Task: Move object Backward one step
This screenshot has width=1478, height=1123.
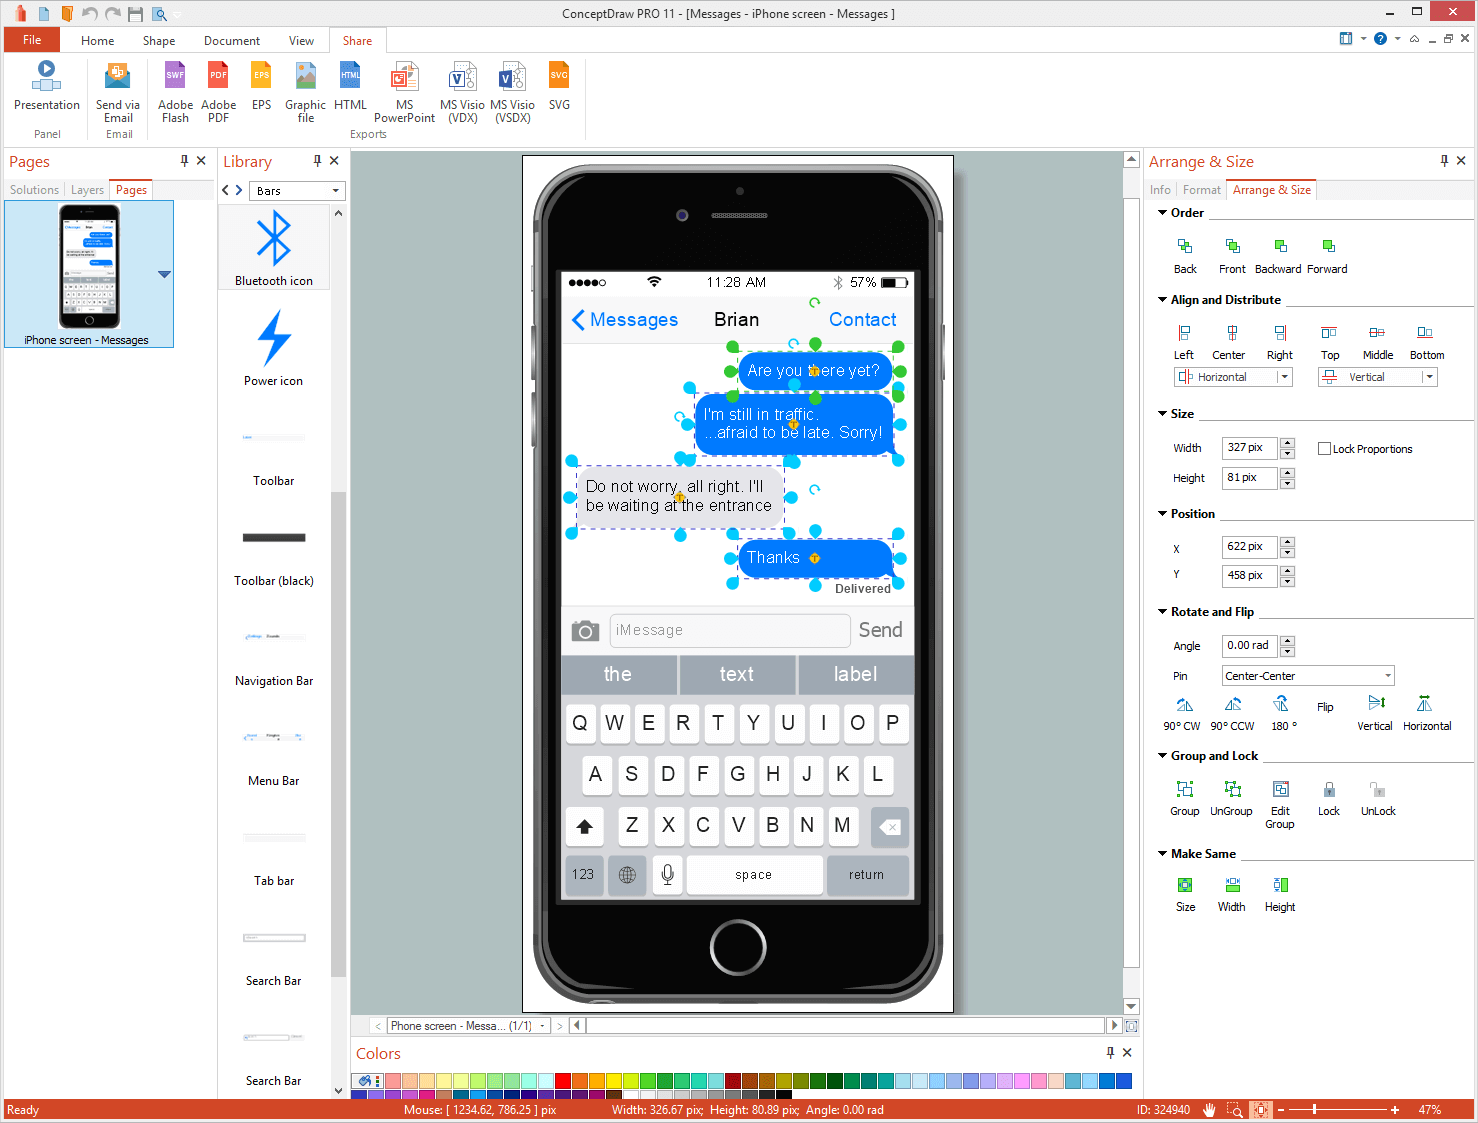Action: [1279, 256]
